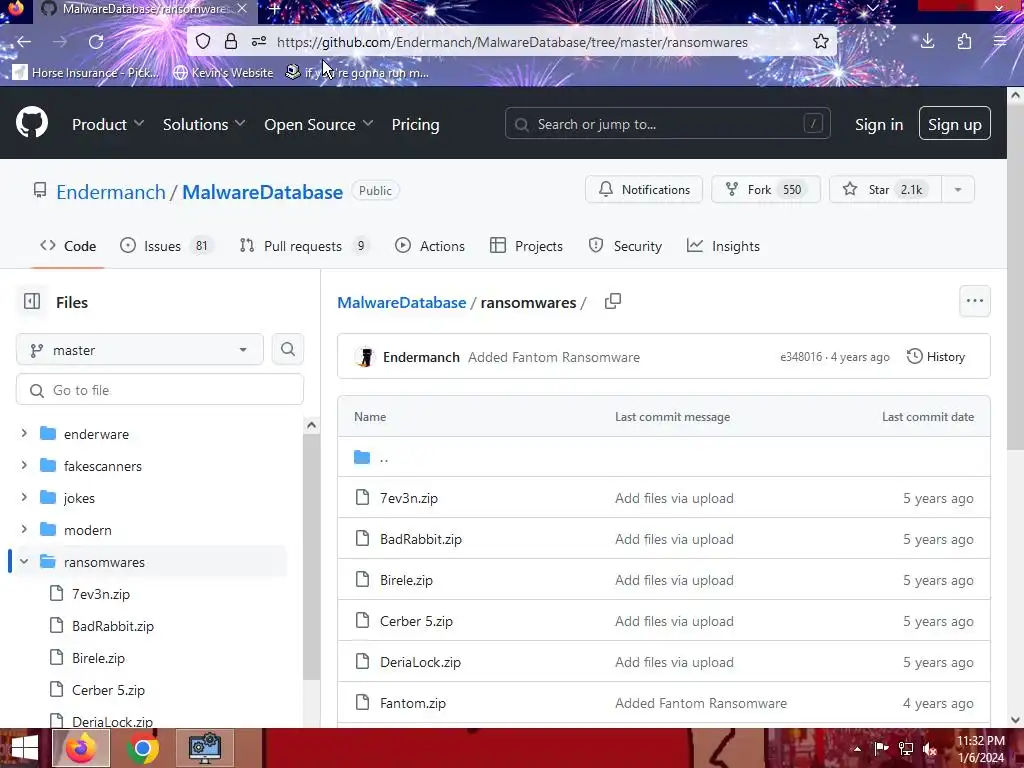The height and width of the screenshot is (768, 1024).
Task: Open the Windows Start button
Action: (x=24, y=748)
